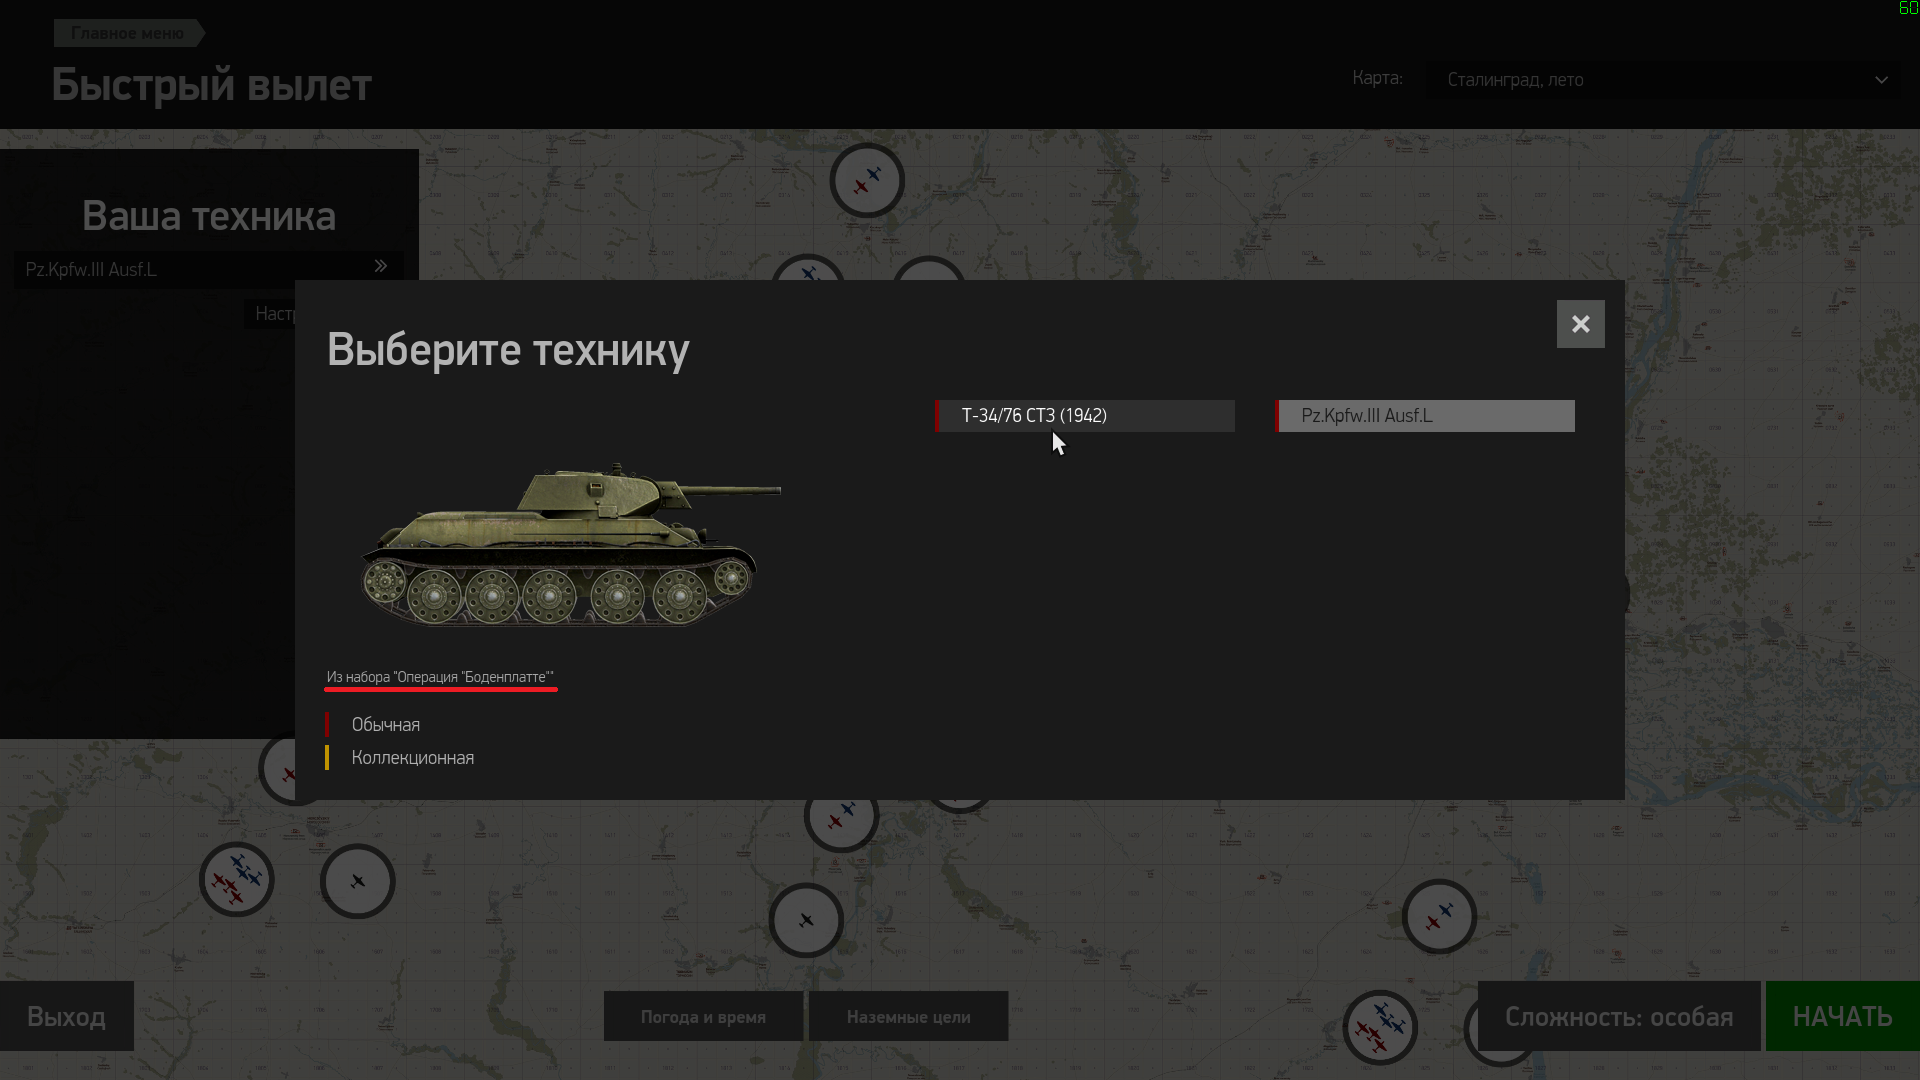Open the Карта map dropdown
The height and width of the screenshot is (1080, 1920).
pyautogui.click(x=1664, y=80)
